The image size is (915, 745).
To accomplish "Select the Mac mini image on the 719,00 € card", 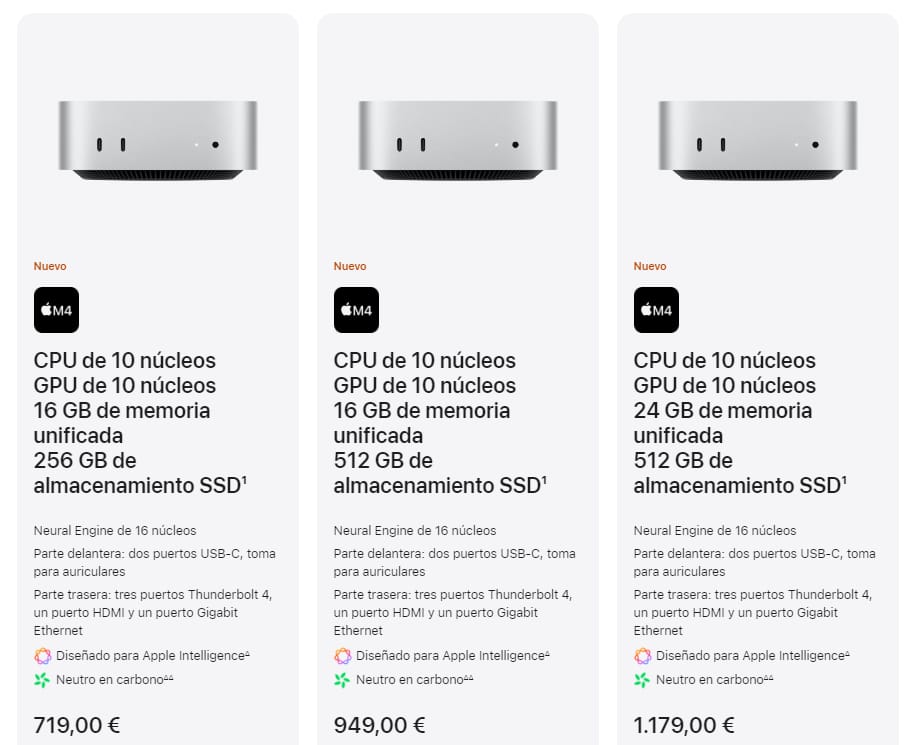I will tap(158, 140).
